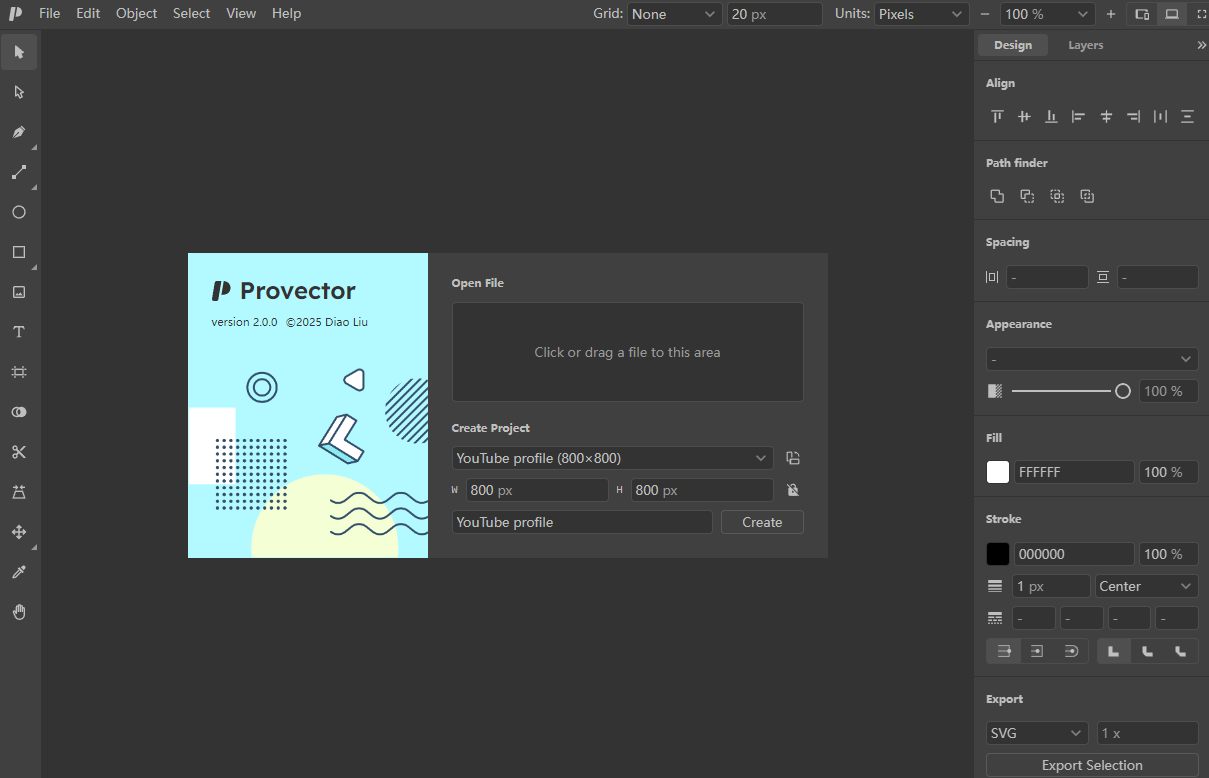Select the Hand pan tool
Image resolution: width=1209 pixels, height=778 pixels.
point(19,612)
